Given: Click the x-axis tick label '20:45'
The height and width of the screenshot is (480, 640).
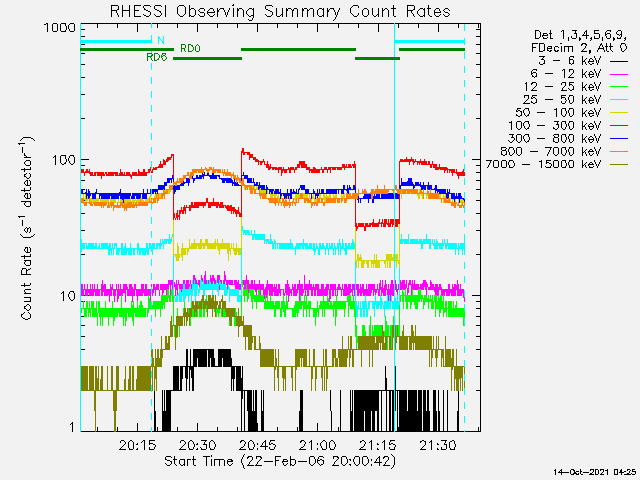Looking at the screenshot, I should 258,445.
